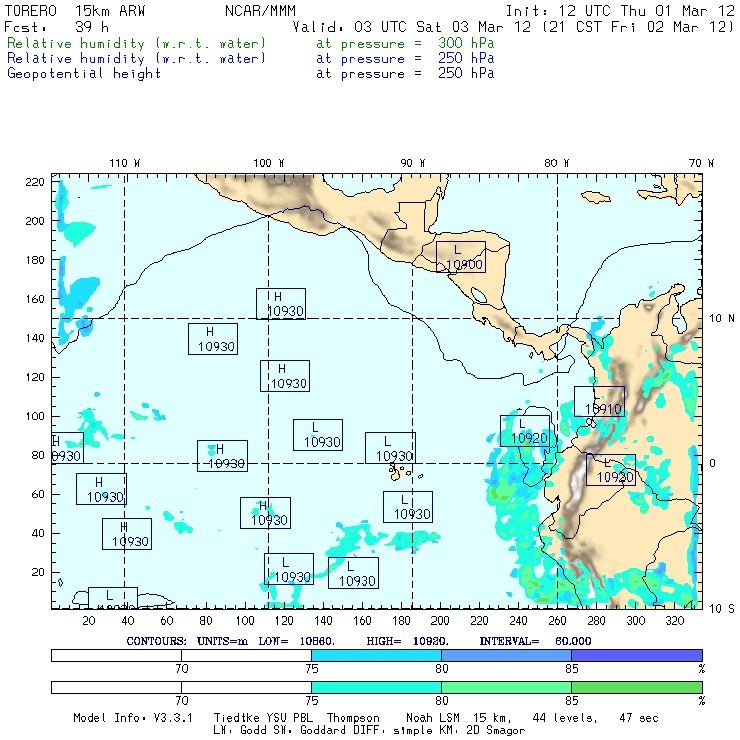Click the '70' label under the upper color bar

tap(182, 669)
